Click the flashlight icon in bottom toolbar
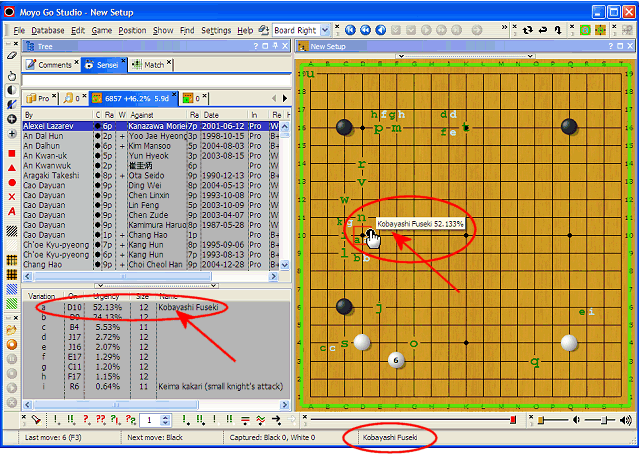Screen dimensions: 639x454 click(36, 420)
